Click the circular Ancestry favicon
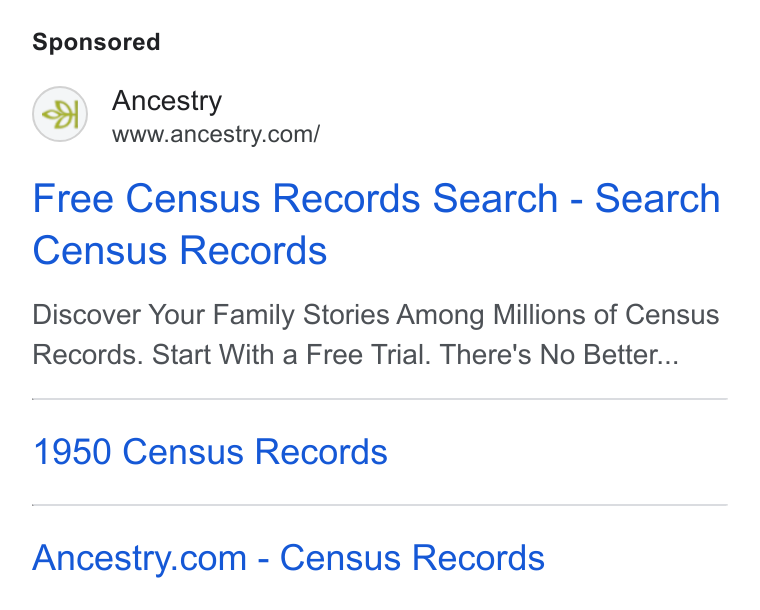Screen dimensions: 760x610 click(60, 114)
